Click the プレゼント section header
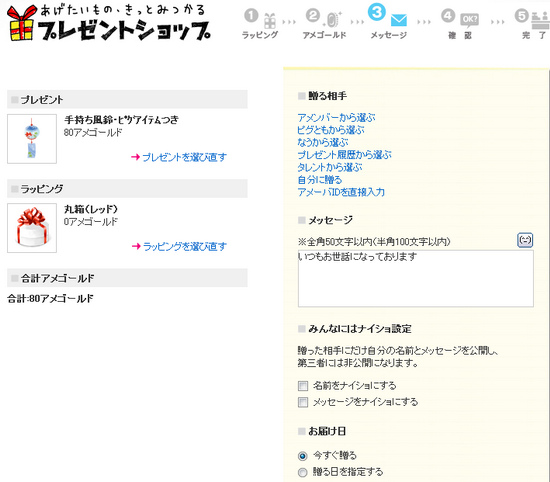550x482 pixels. click(127, 100)
